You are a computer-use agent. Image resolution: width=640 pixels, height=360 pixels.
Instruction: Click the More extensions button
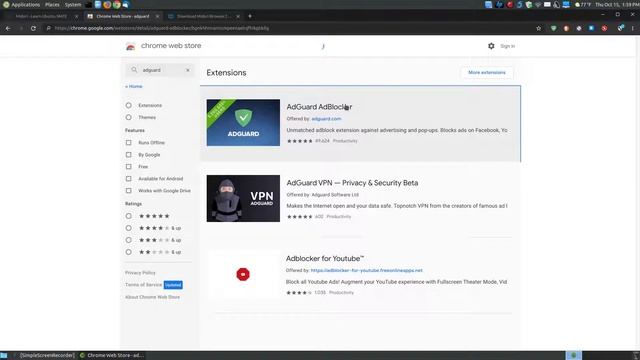point(487,72)
